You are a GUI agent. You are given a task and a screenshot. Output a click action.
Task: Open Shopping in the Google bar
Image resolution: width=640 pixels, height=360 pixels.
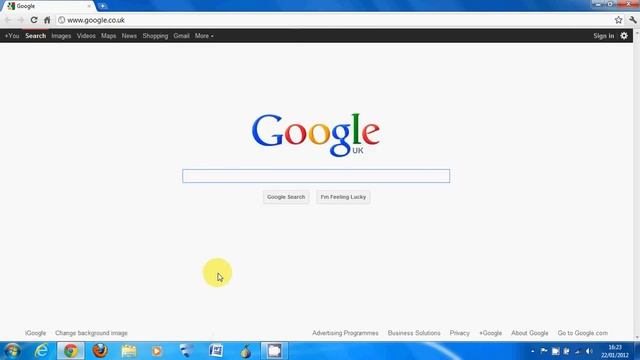tap(155, 36)
